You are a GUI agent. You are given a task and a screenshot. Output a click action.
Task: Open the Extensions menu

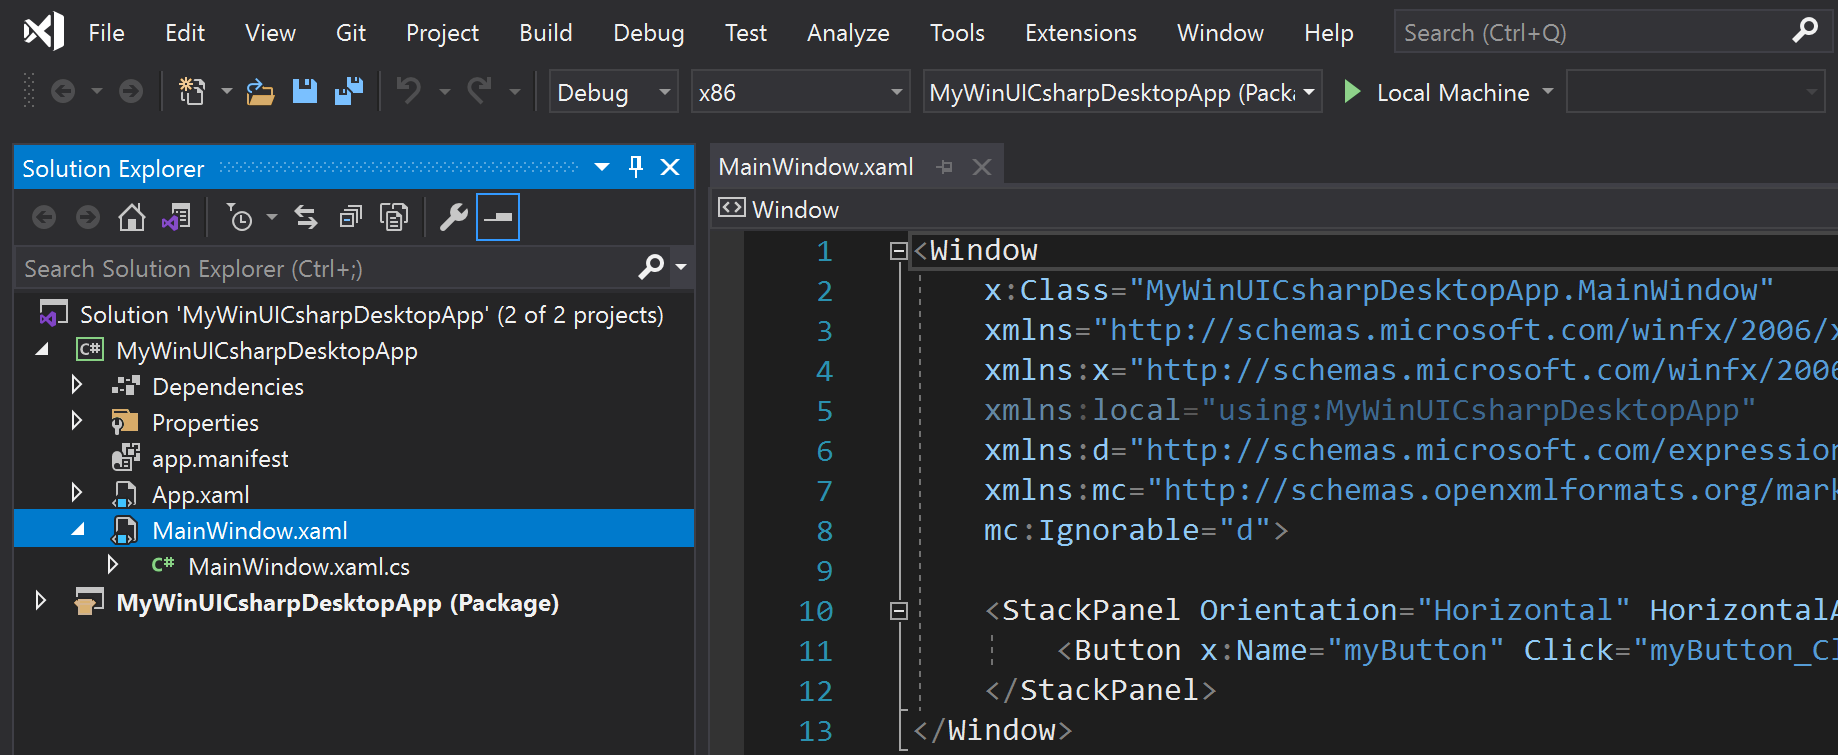coord(1081,33)
